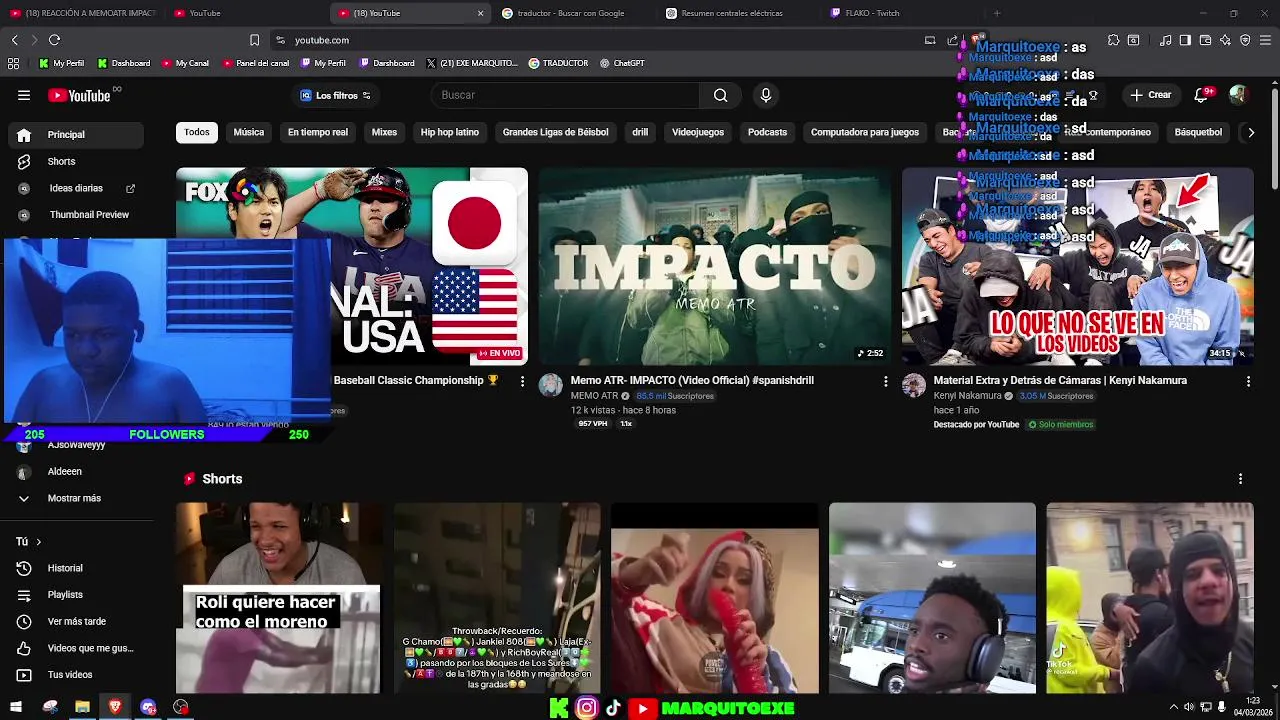Open the TRADUCTOR bookmark
1280x720 pixels.
(x=558, y=63)
